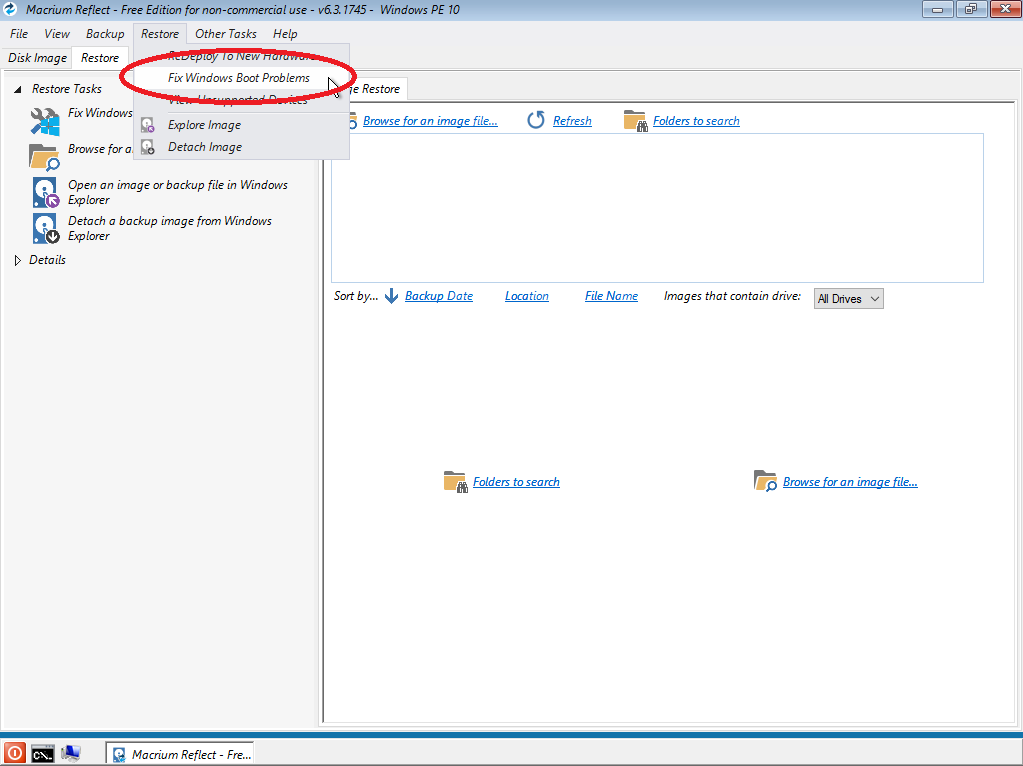Click the lower Browse for image file icon

[765, 481]
